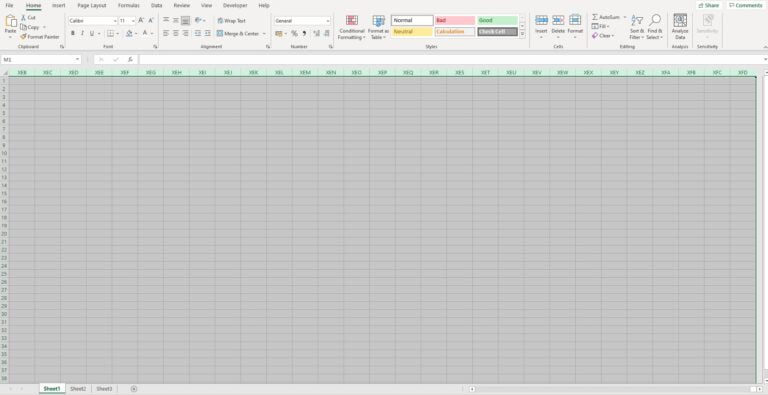
Task: Center text horizontally
Action: (x=176, y=33)
